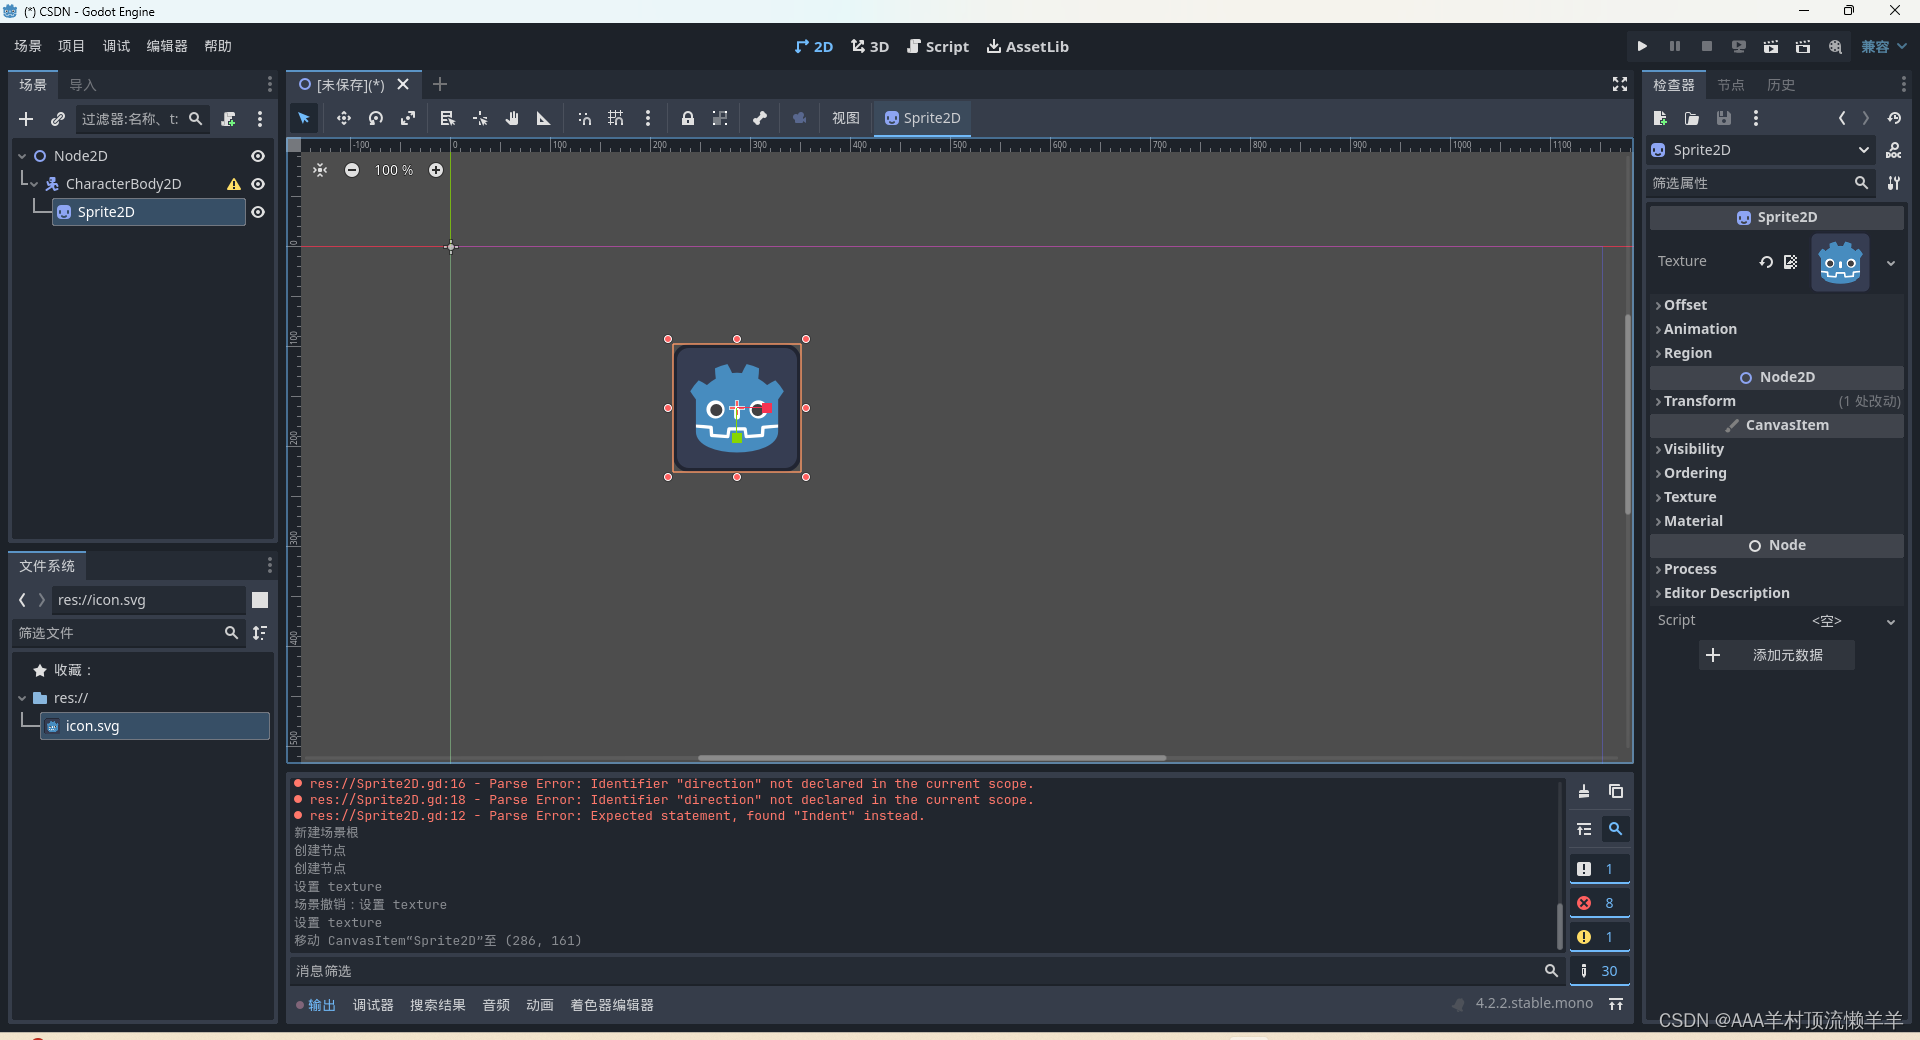Switch to the 节点 dock tab

[1731, 85]
